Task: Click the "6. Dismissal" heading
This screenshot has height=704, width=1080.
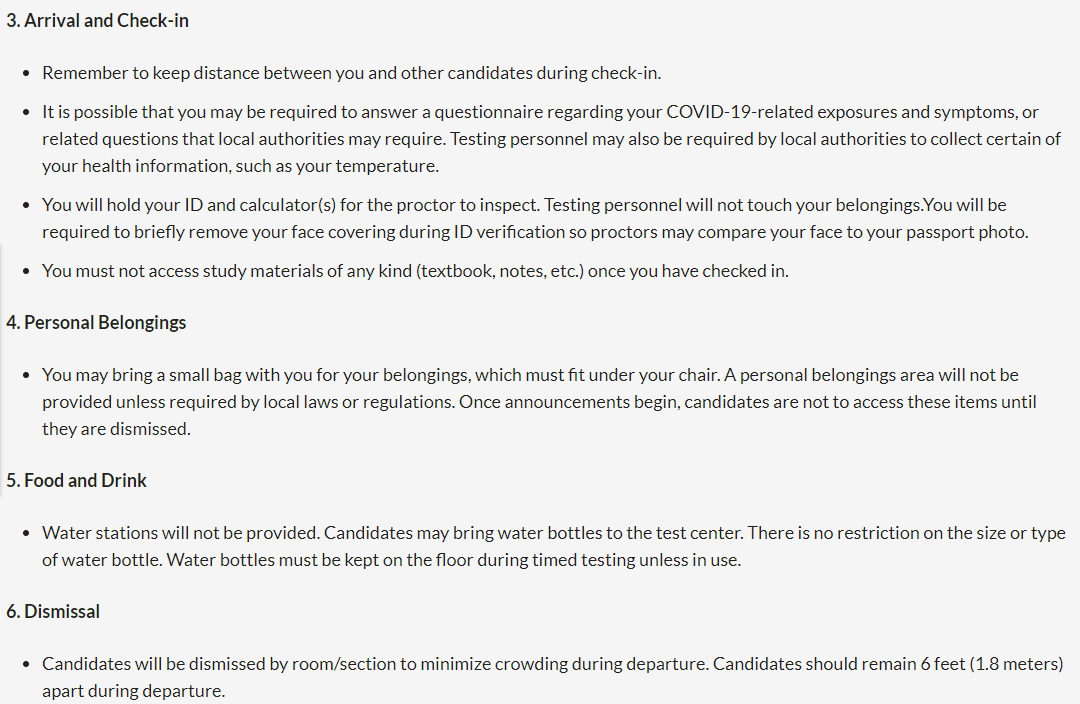Action: pos(53,611)
